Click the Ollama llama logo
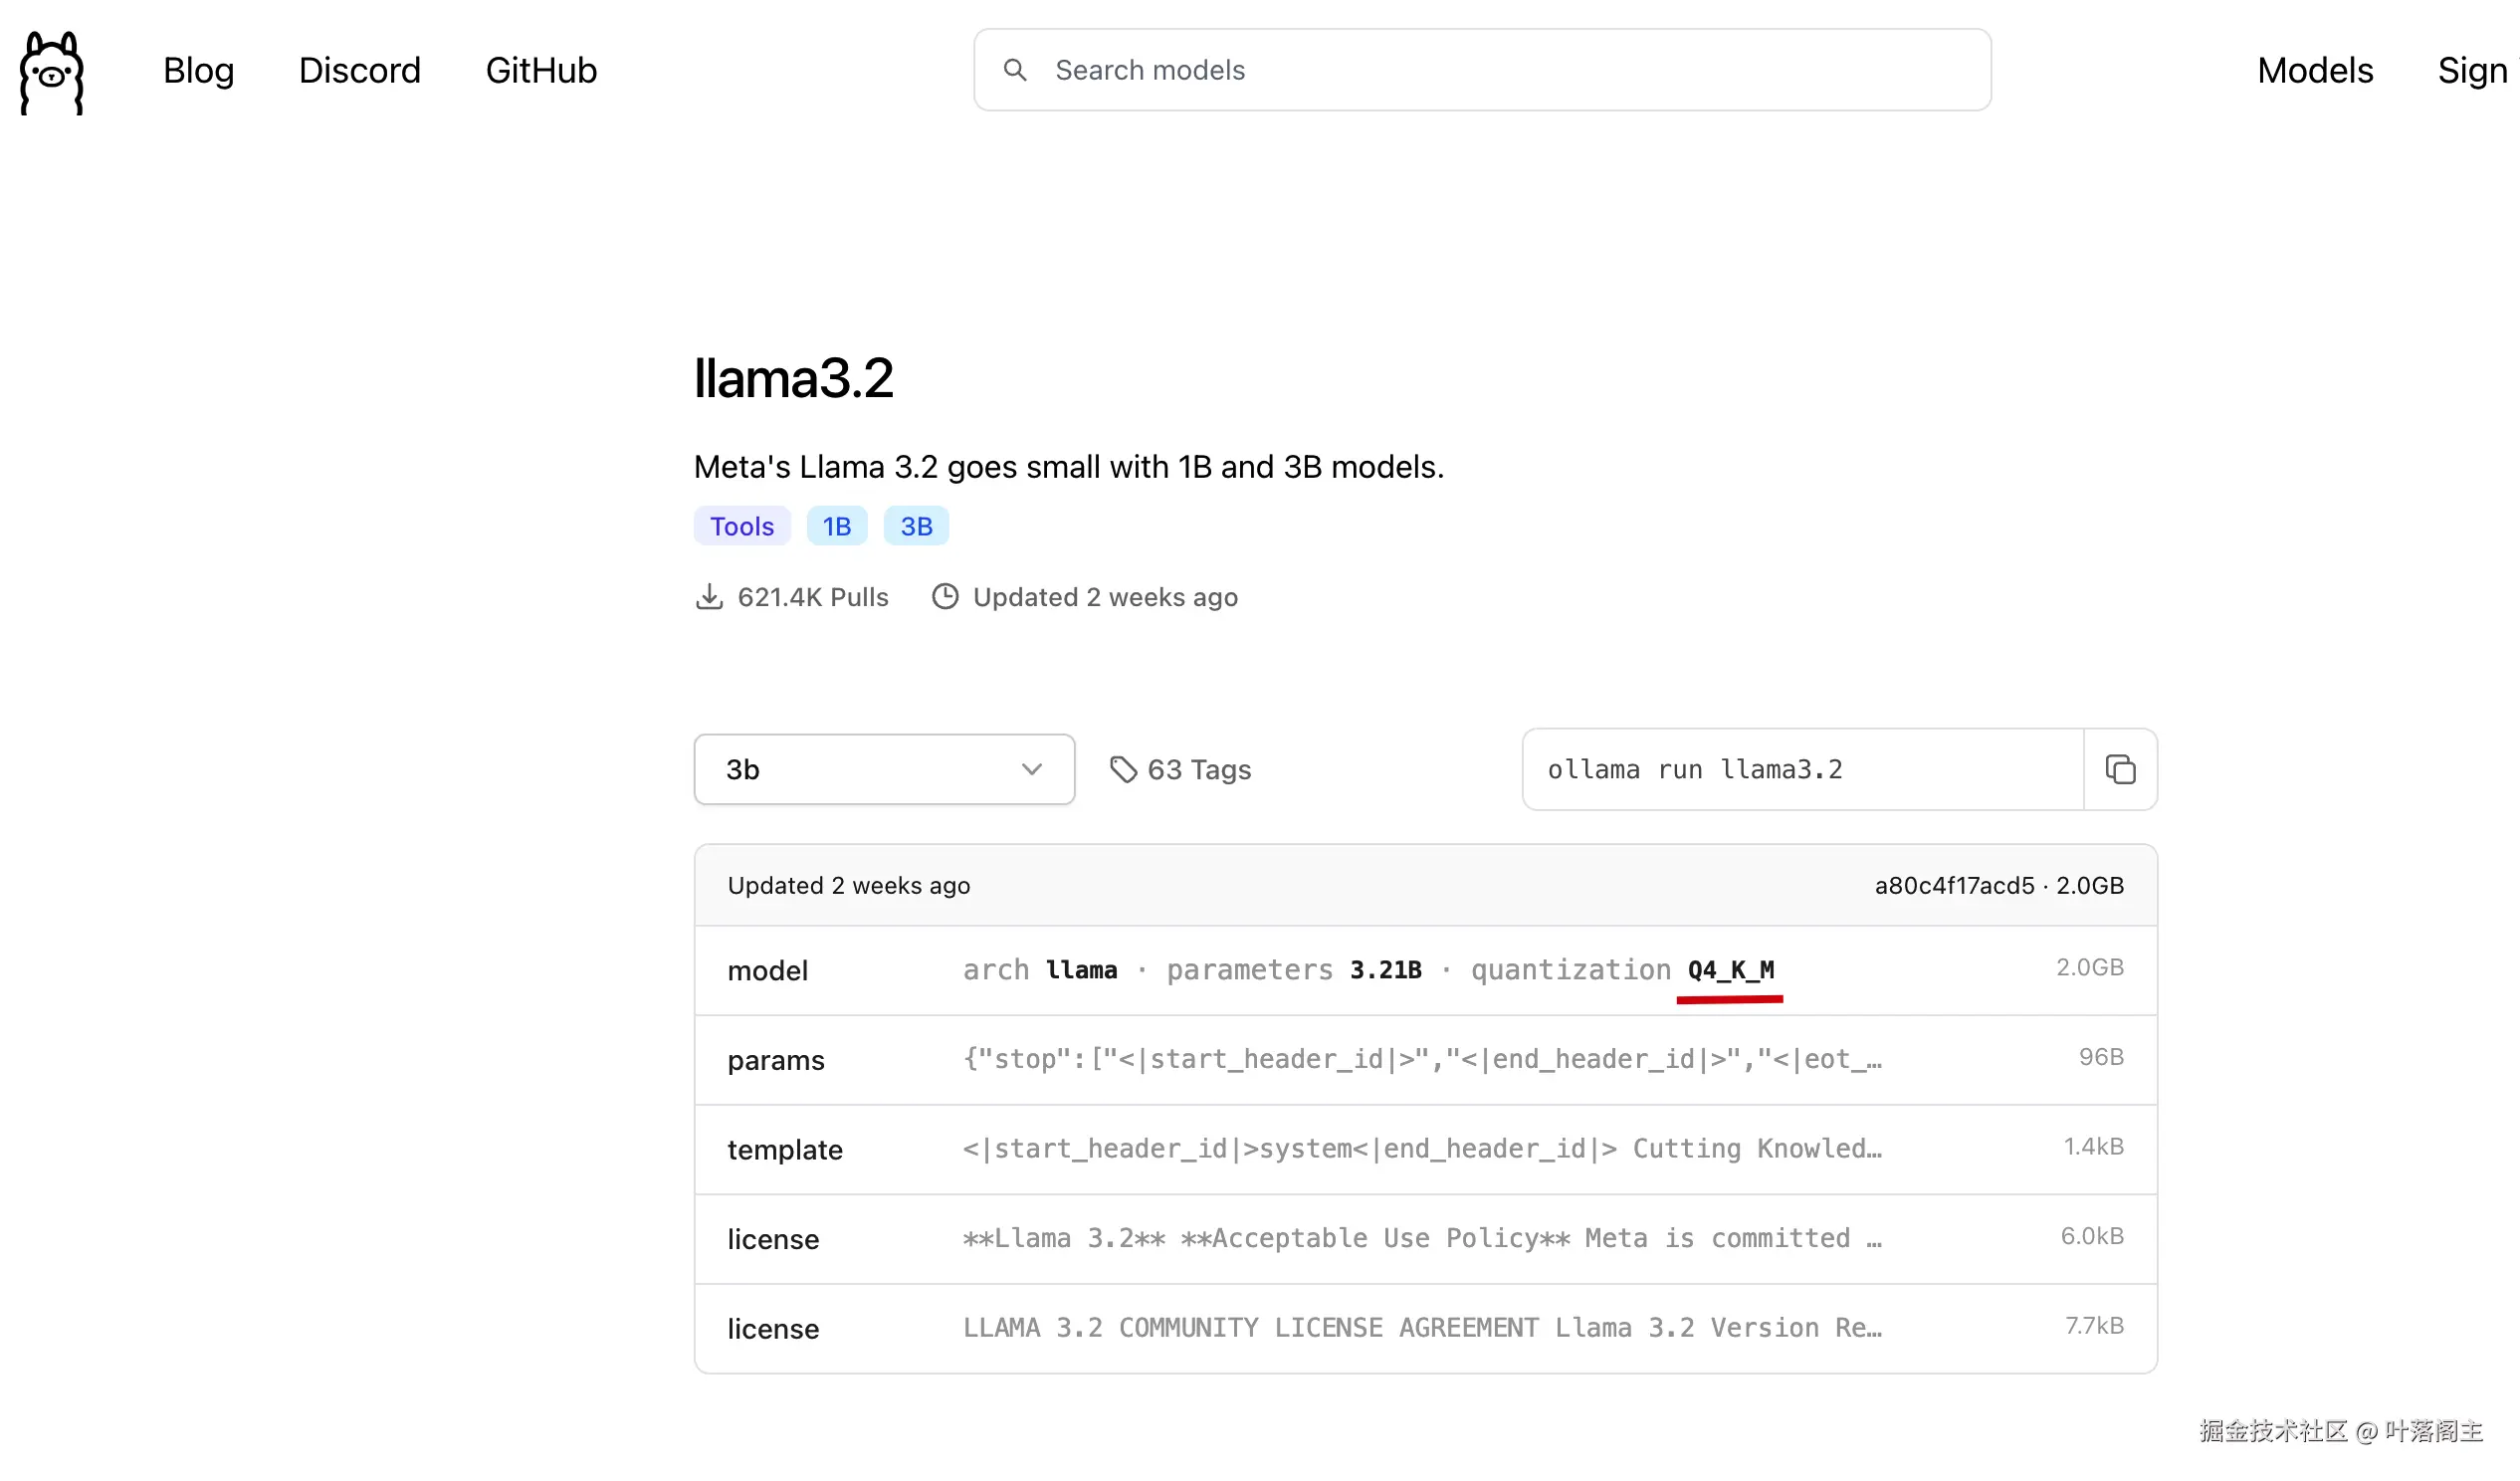The height and width of the screenshot is (1481, 2520). pyautogui.click(x=51, y=72)
